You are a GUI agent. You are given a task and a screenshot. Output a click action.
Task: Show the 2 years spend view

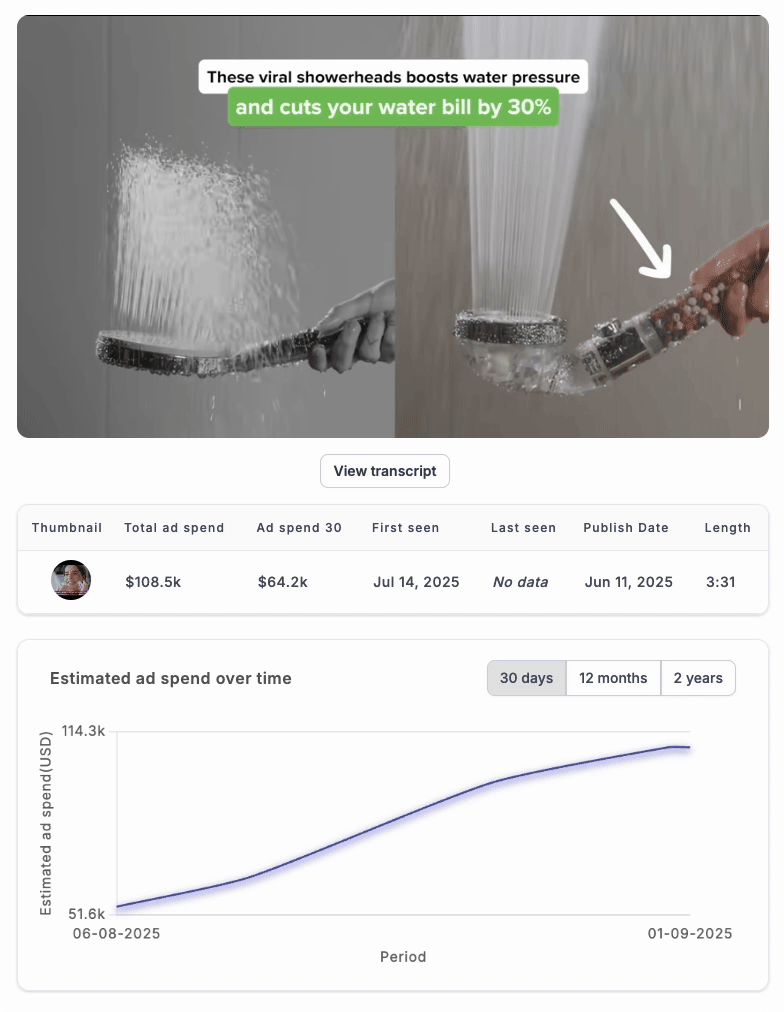(x=698, y=678)
